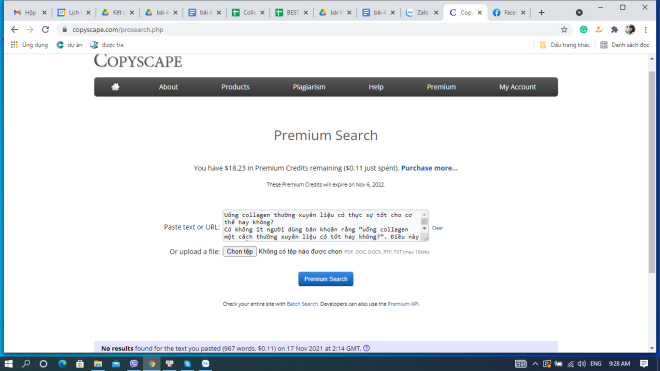Screen dimensions: 660x371
Task: Run the Premium Search button
Action: [x=326, y=279]
